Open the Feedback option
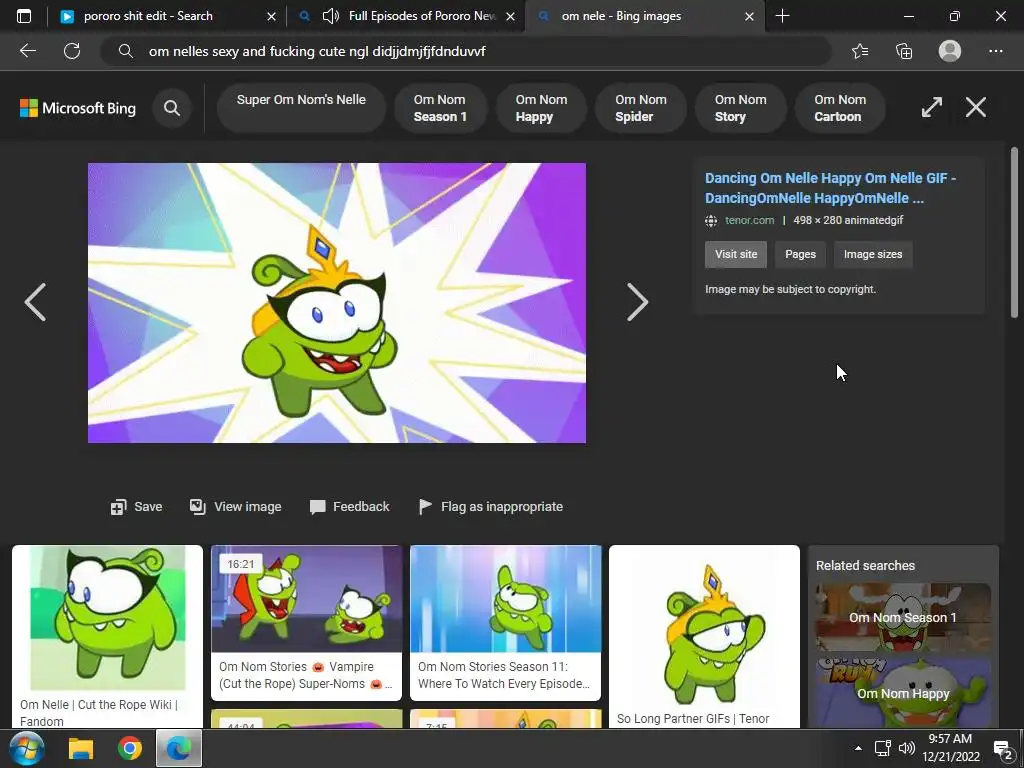 pyautogui.click(x=349, y=507)
